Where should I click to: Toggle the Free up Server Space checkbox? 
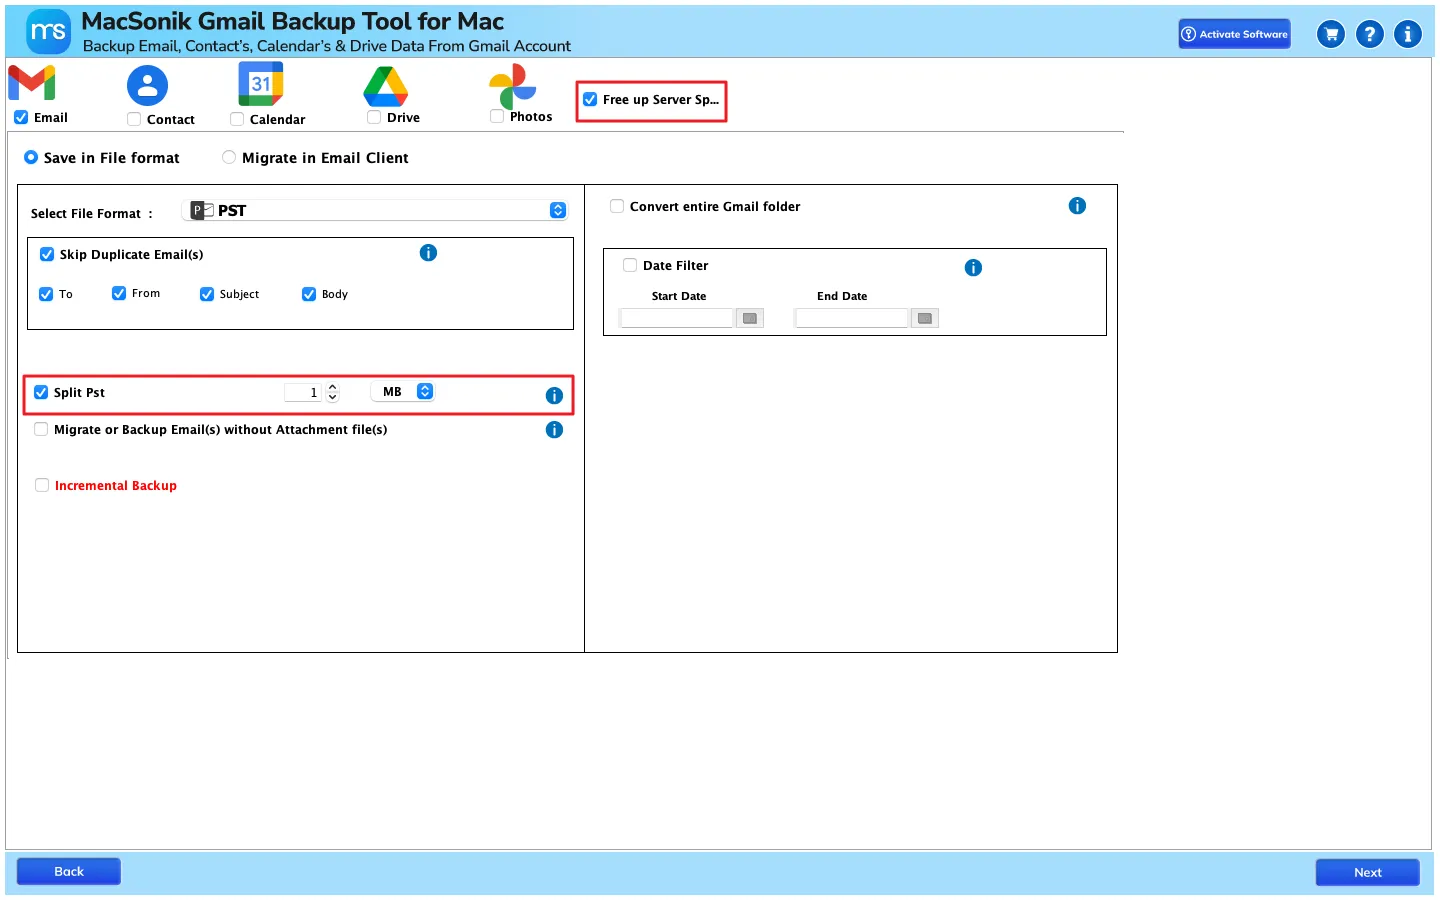590,100
